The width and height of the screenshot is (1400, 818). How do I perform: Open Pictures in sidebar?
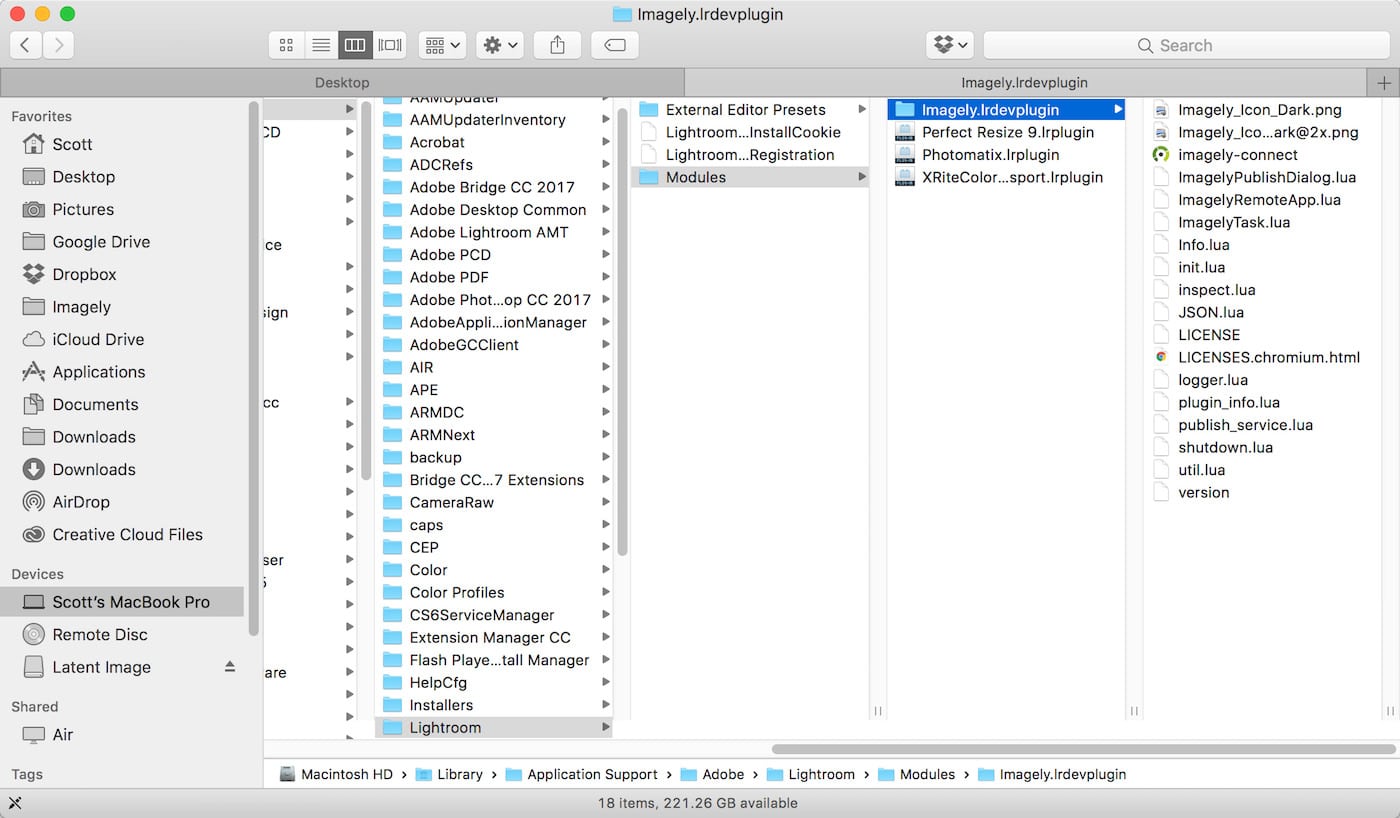coord(83,209)
